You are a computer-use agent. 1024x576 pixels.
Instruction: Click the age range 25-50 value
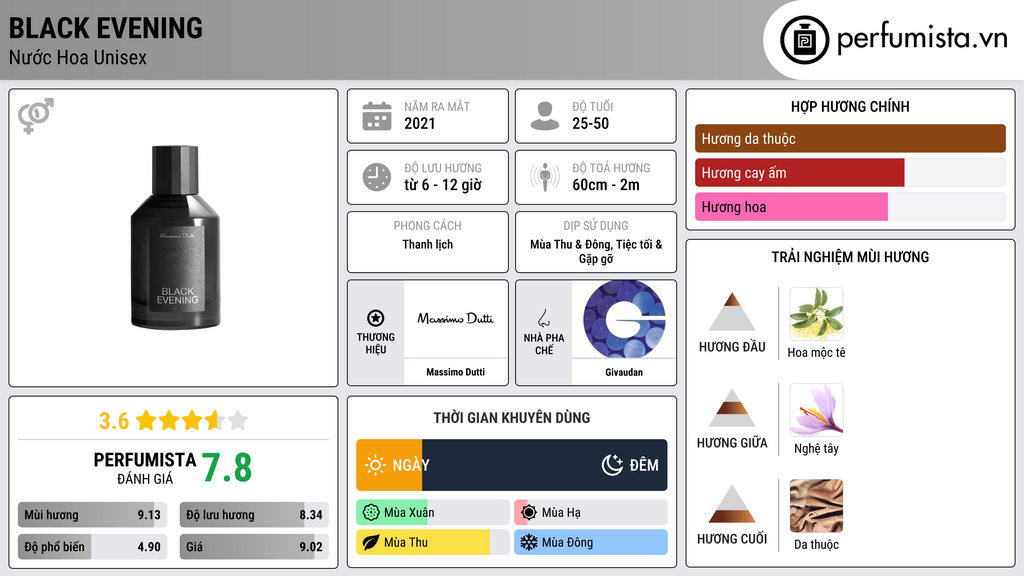(590, 123)
